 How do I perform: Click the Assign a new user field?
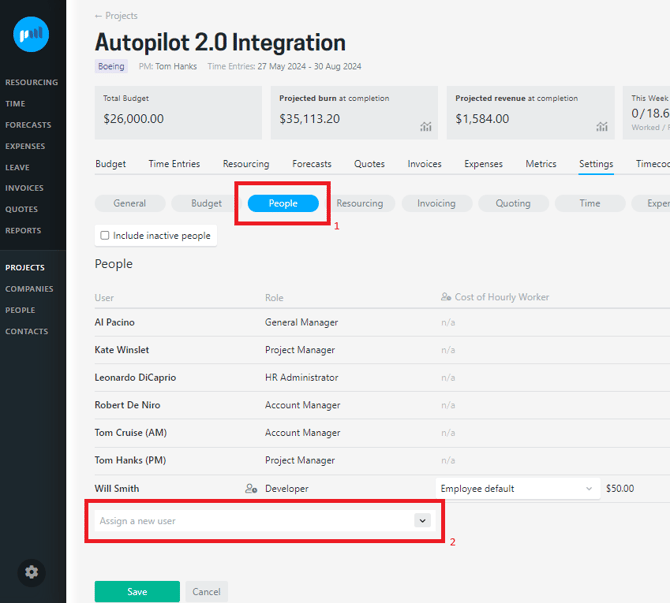(x=264, y=521)
